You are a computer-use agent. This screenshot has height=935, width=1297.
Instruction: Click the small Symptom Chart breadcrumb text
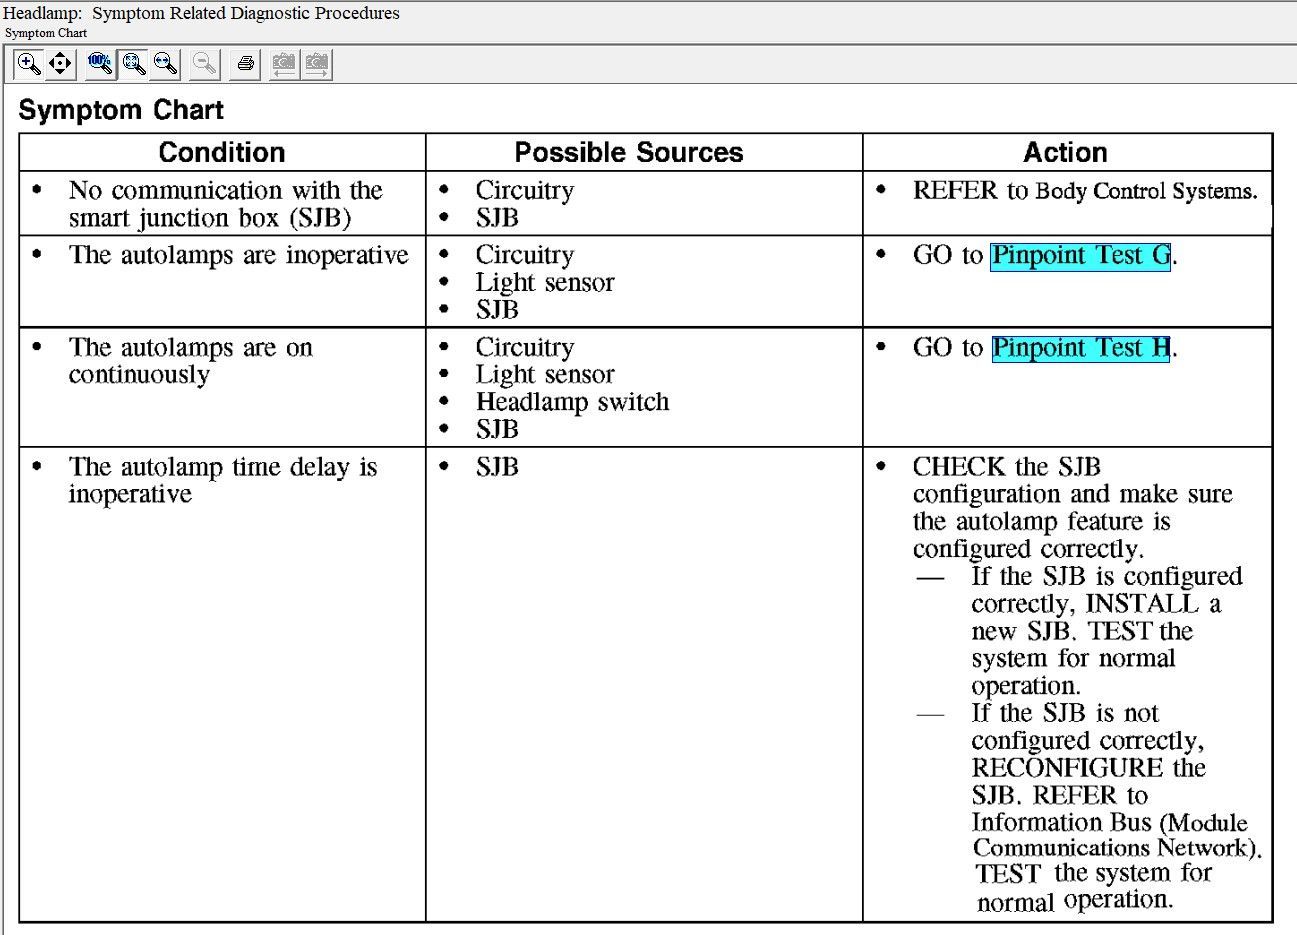click(46, 33)
